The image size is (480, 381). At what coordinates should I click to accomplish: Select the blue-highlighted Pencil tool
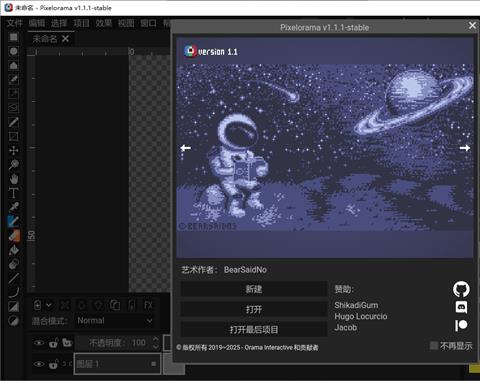pyautogui.click(x=13, y=221)
